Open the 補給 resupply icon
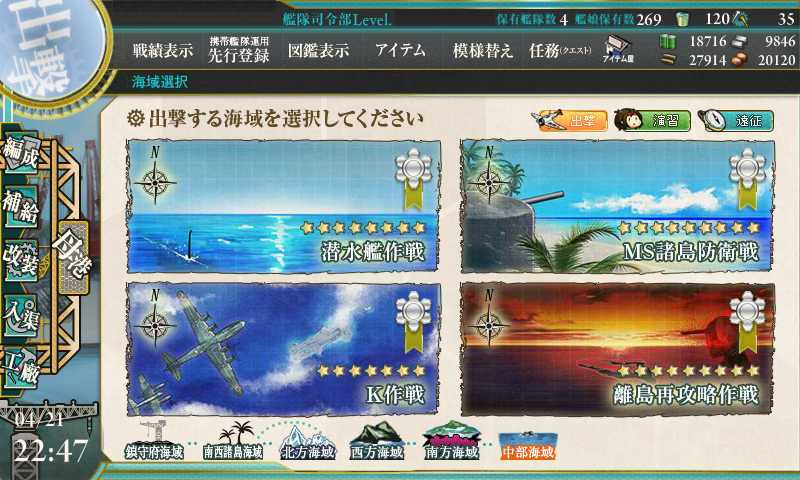800x480 pixels. coord(21,207)
